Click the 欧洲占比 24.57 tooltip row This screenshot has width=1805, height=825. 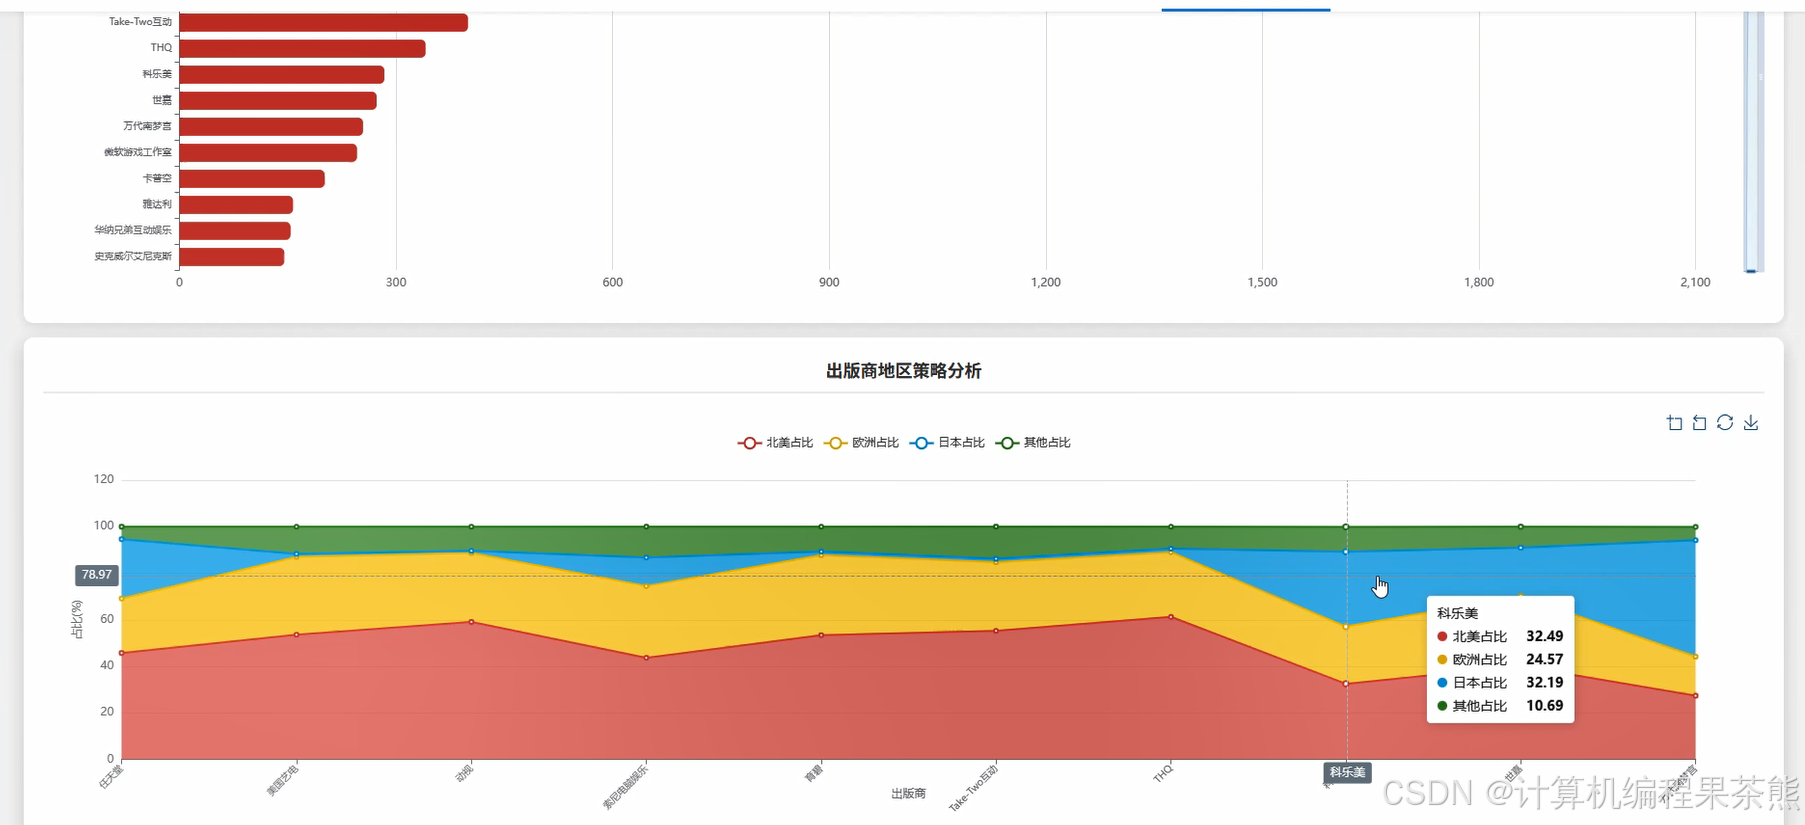tap(1500, 659)
